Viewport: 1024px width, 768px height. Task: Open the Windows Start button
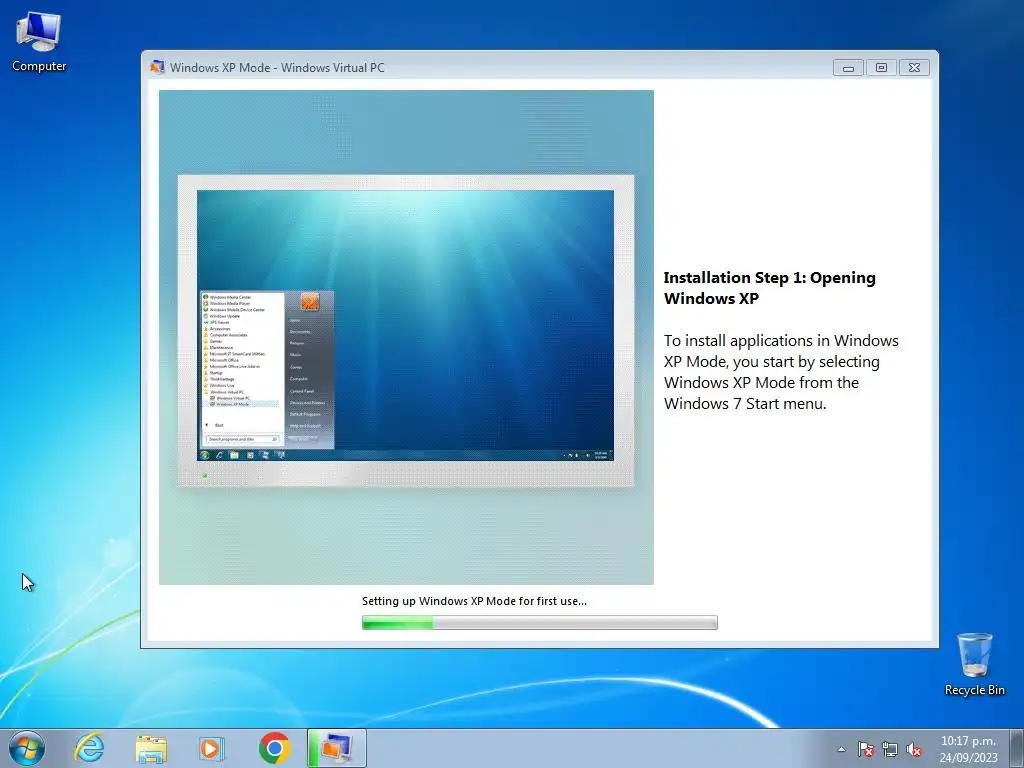click(x=26, y=748)
